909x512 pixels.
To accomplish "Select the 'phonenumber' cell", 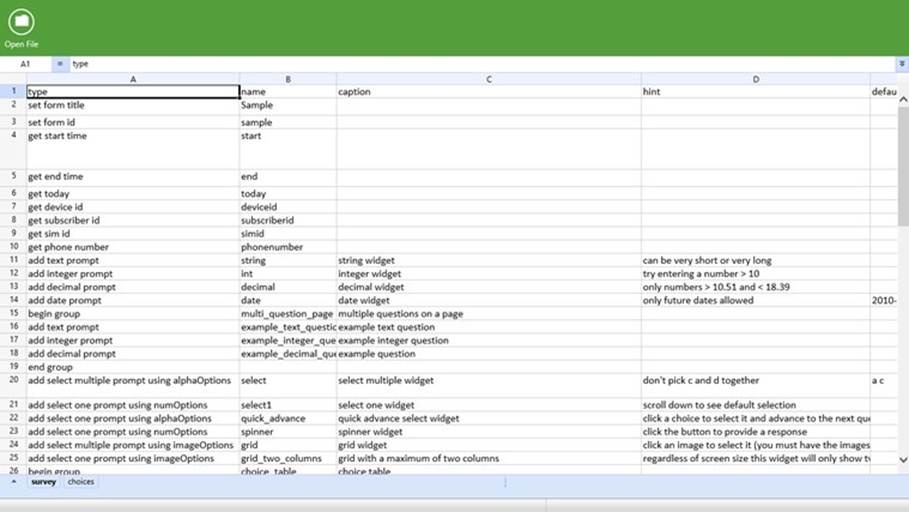I will 288,247.
